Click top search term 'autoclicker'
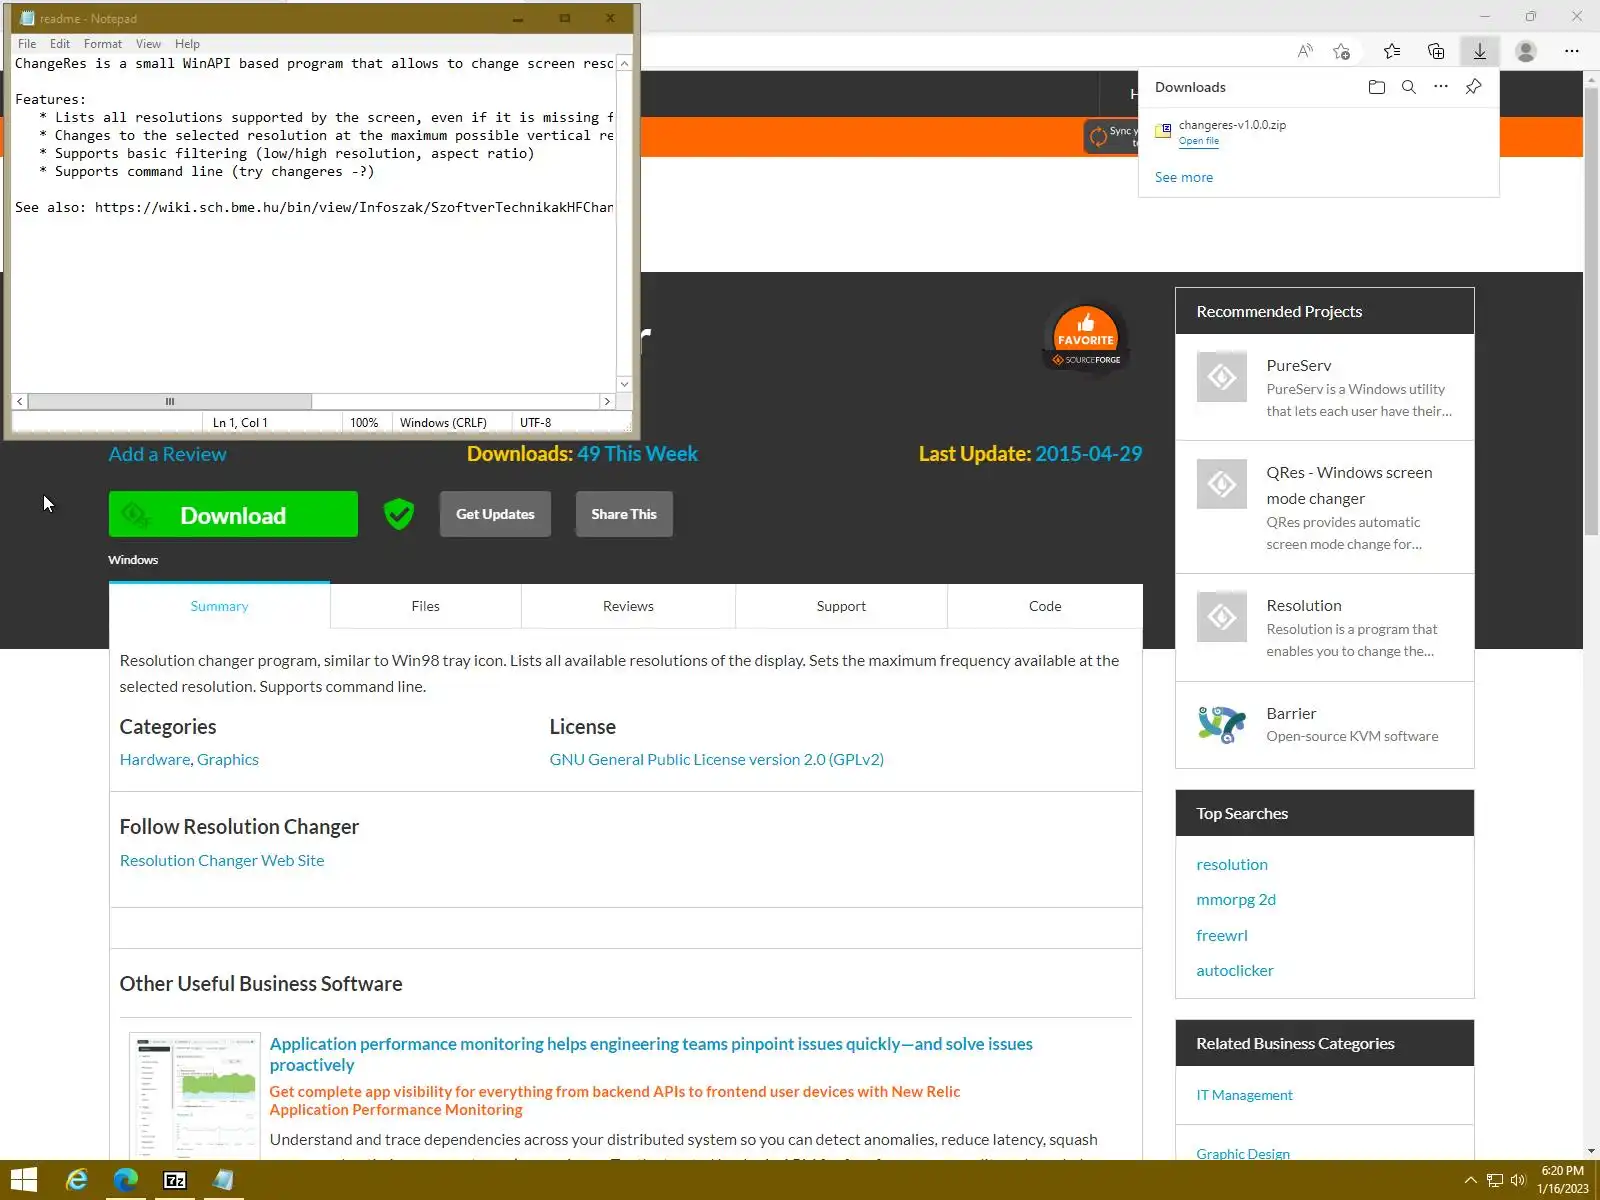This screenshot has width=1600, height=1200. point(1235,970)
